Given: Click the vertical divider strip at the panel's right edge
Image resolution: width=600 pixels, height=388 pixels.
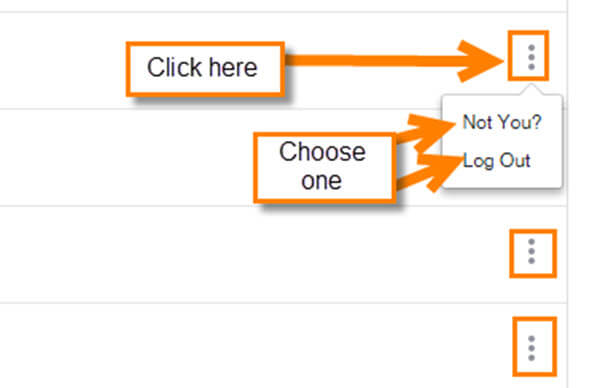Looking at the screenshot, I should tap(567, 194).
